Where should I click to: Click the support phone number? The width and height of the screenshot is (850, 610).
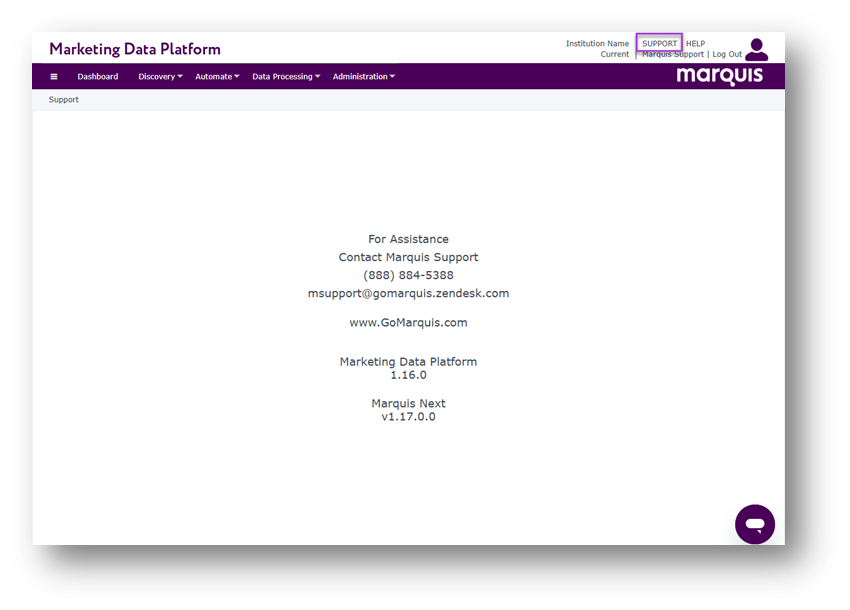pos(408,275)
